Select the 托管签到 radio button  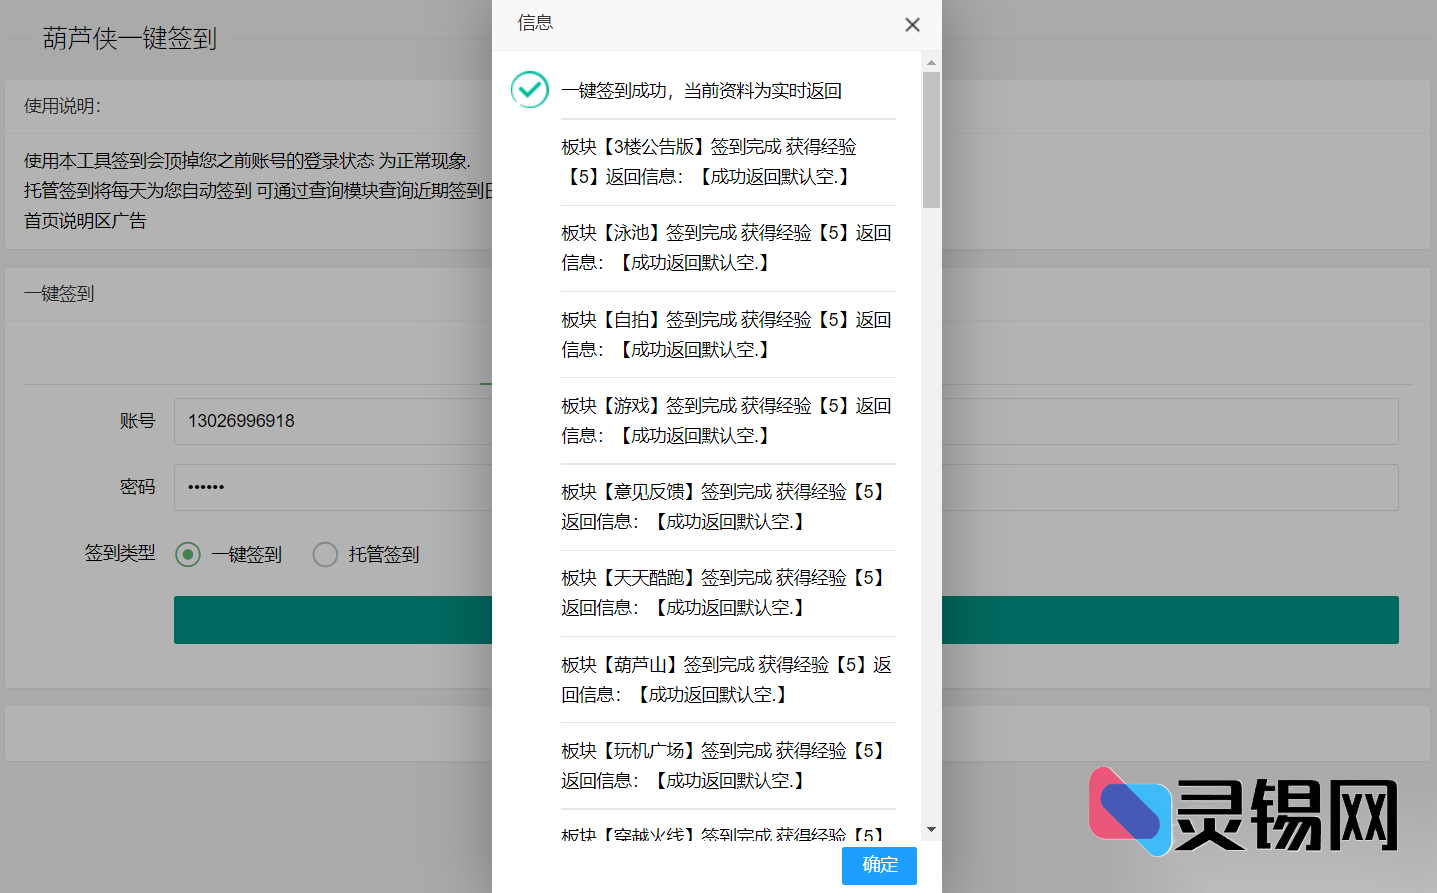pyautogui.click(x=325, y=554)
